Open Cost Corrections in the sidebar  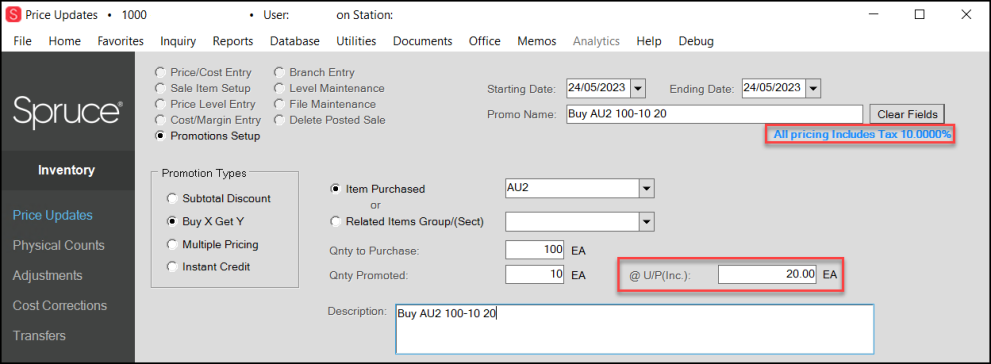(60, 305)
